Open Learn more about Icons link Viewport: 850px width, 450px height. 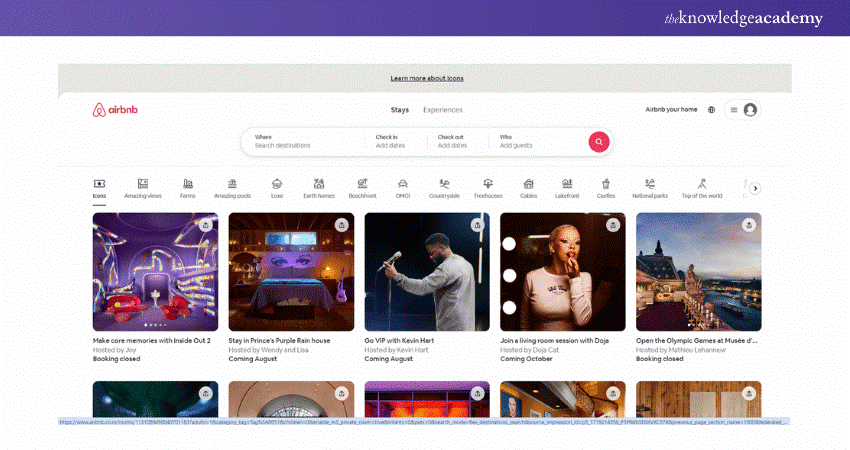click(x=426, y=78)
